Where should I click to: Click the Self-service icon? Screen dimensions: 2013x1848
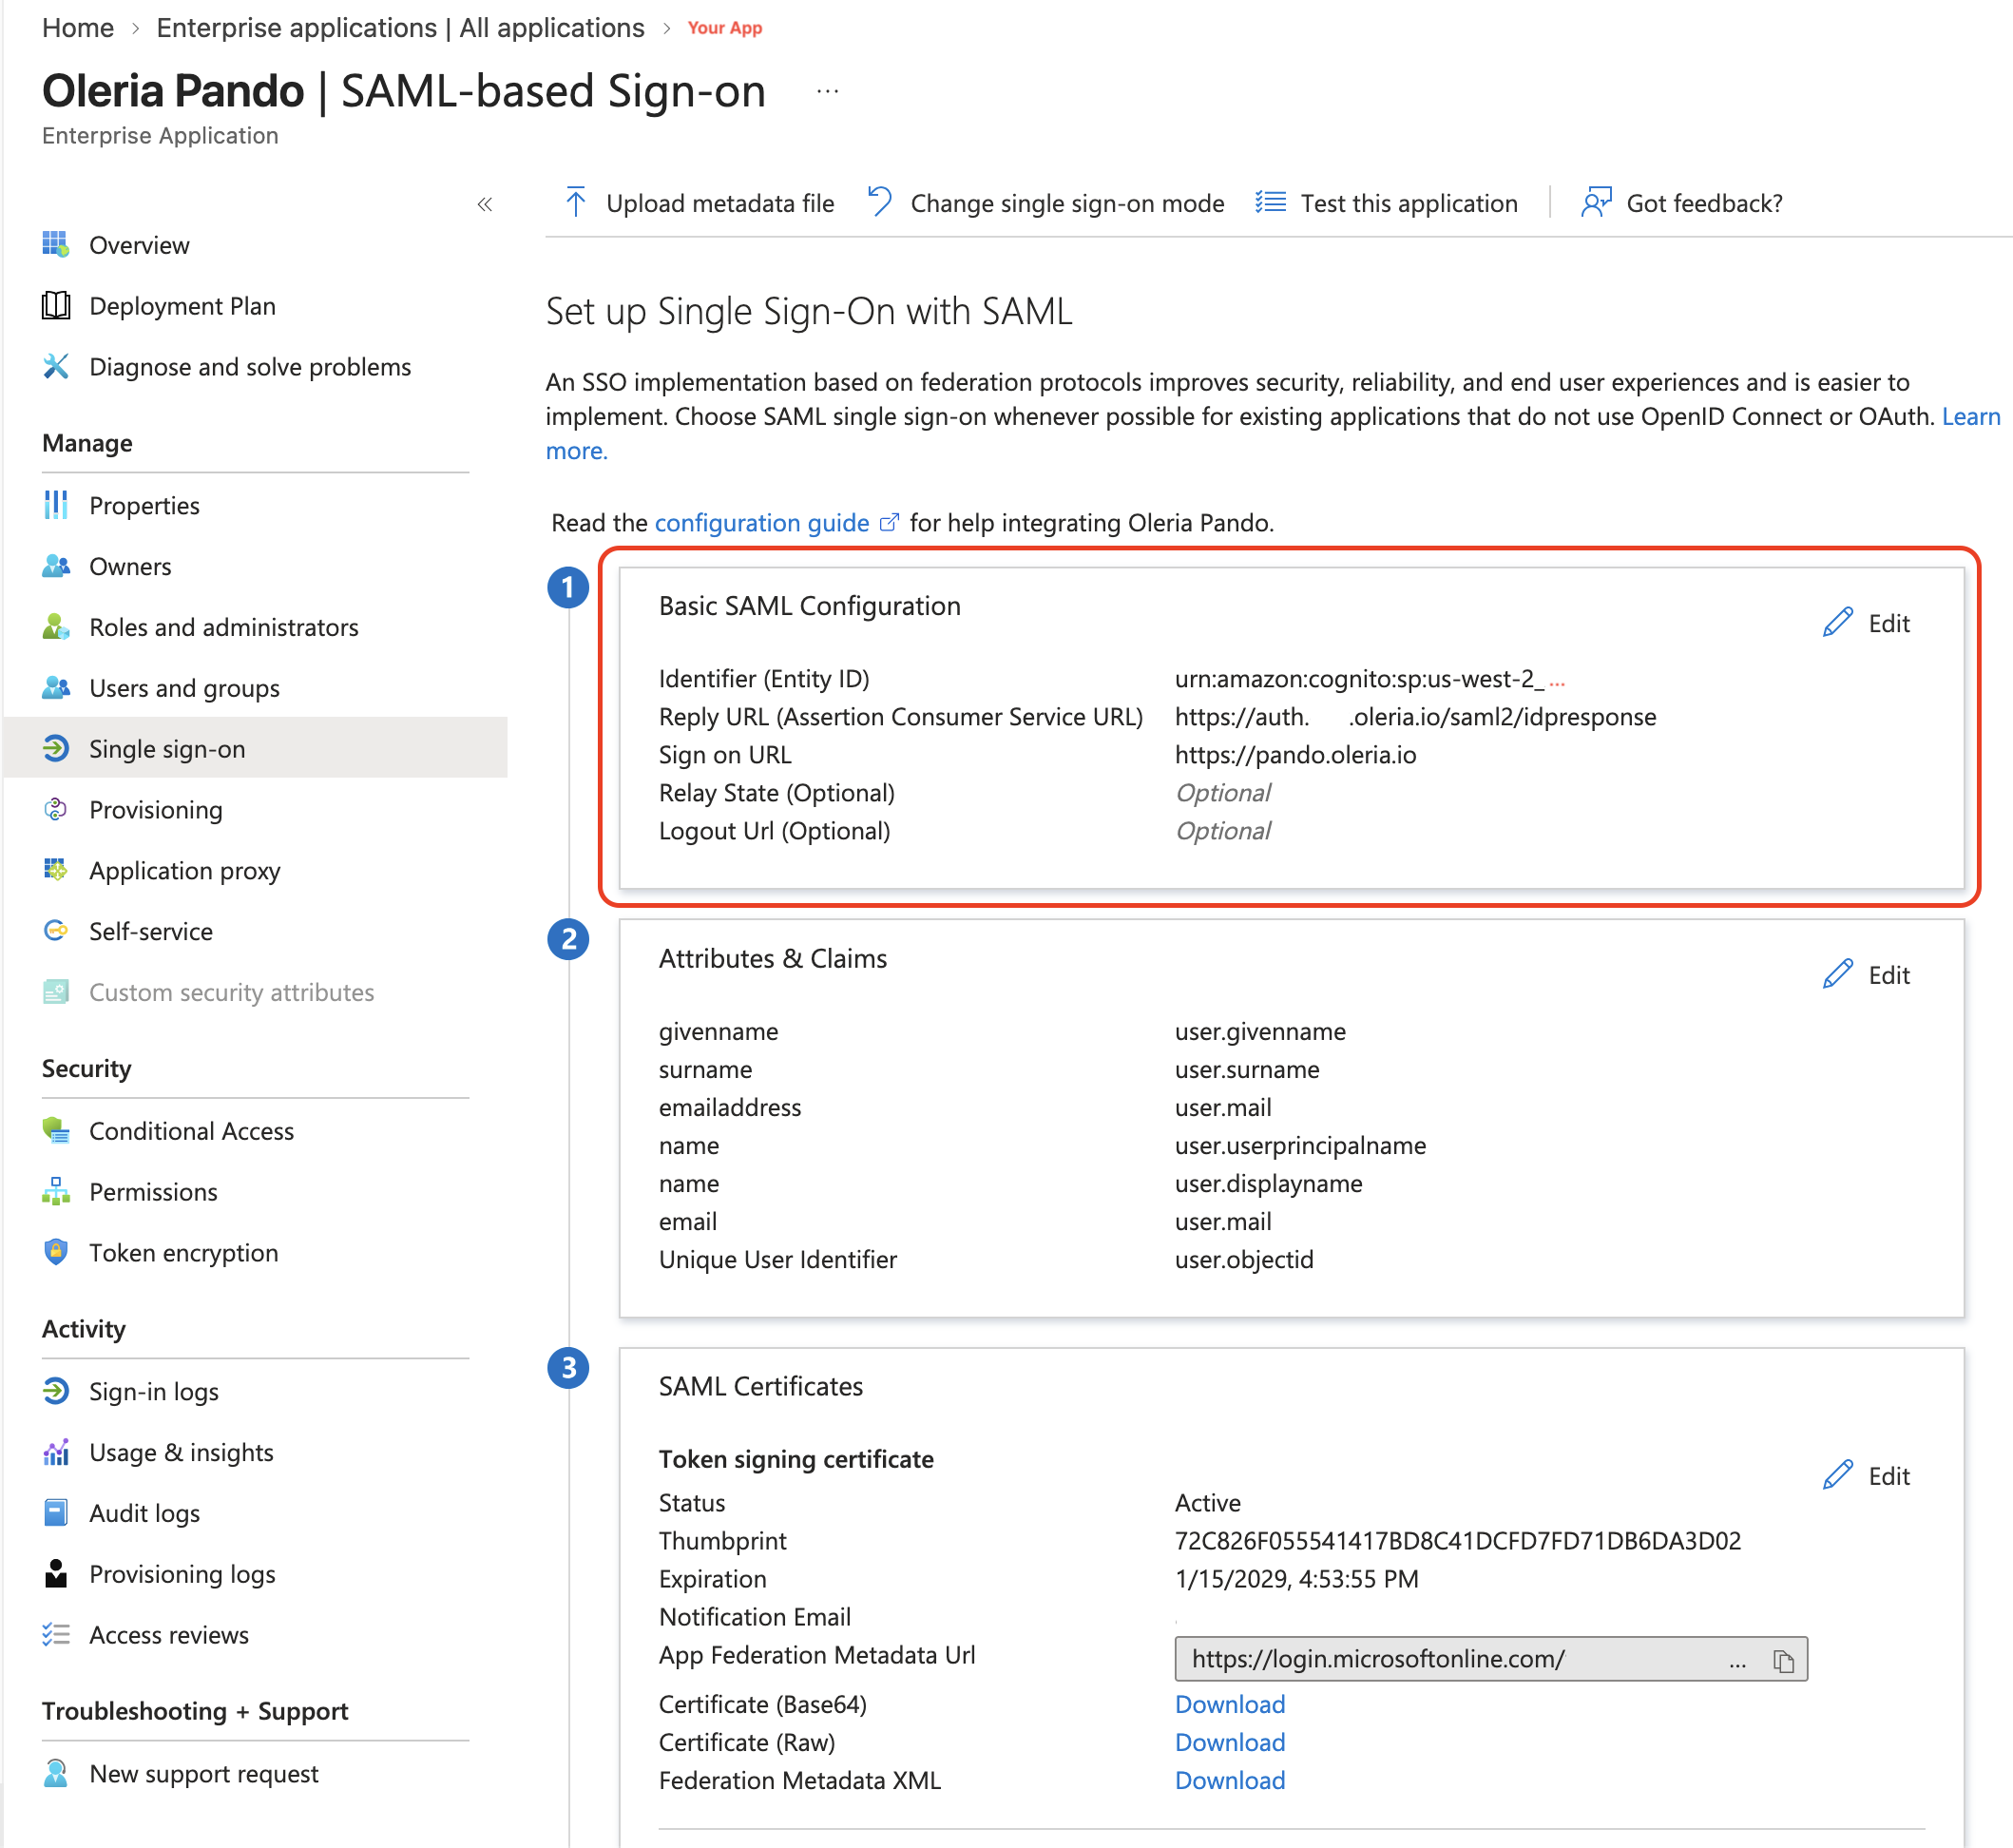pyautogui.click(x=56, y=932)
